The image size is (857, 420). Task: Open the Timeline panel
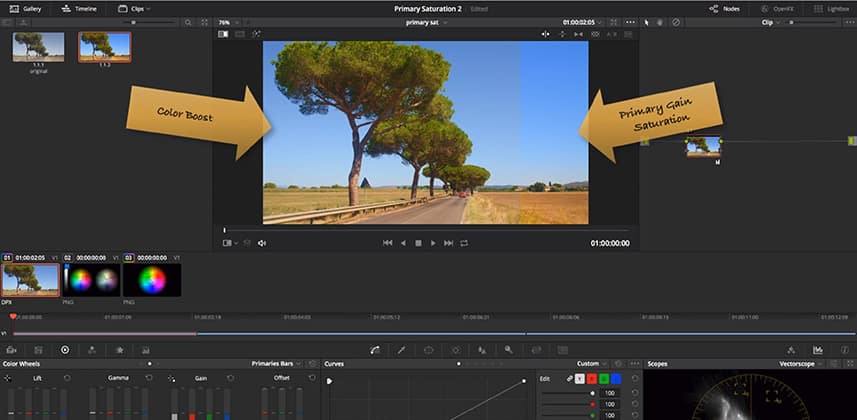tap(79, 9)
